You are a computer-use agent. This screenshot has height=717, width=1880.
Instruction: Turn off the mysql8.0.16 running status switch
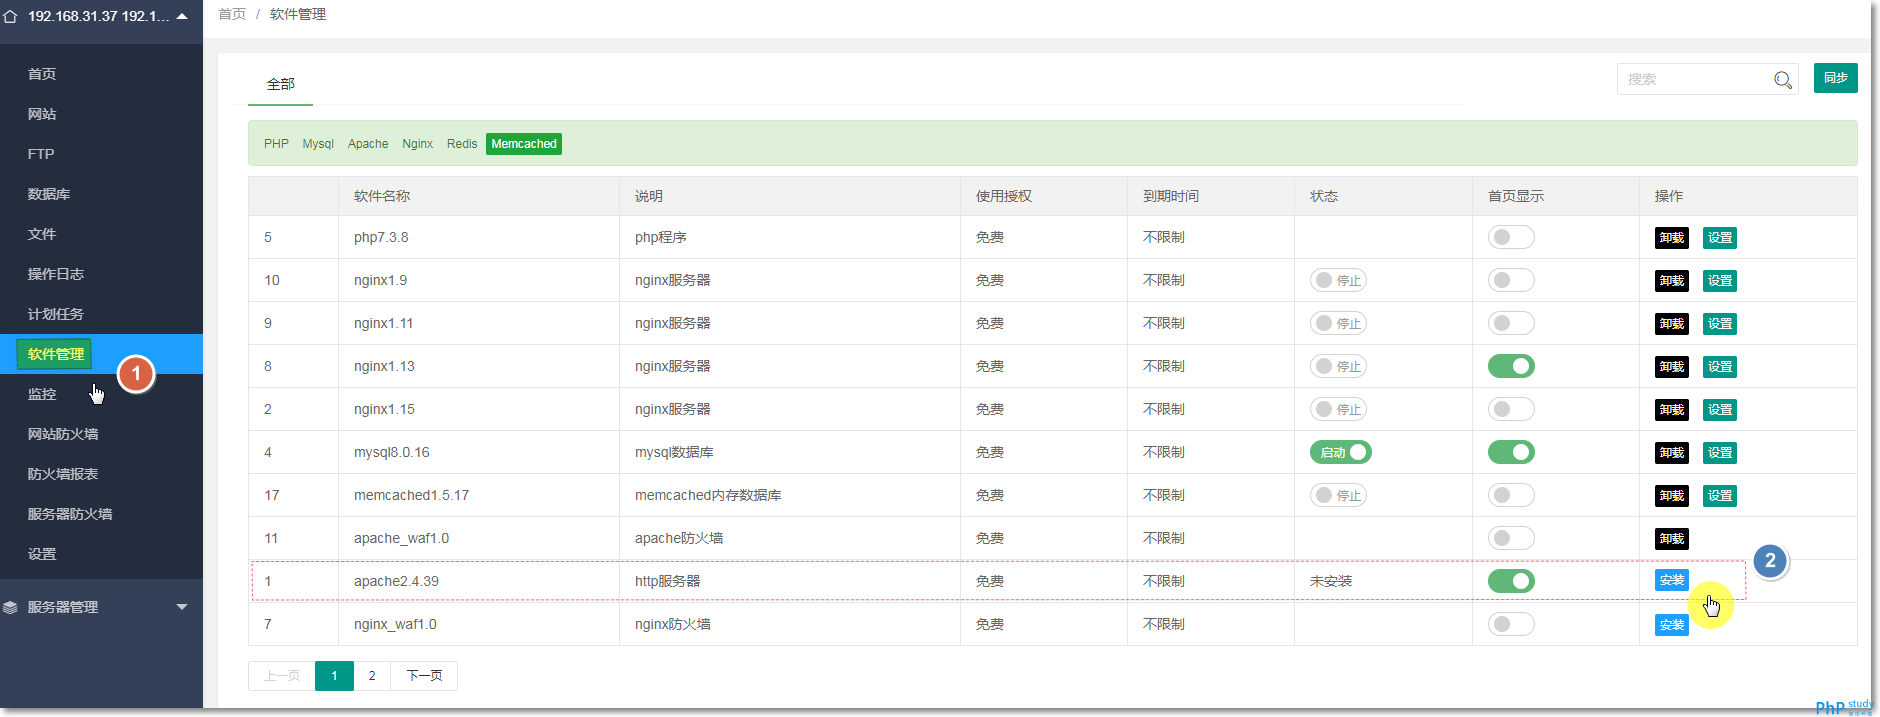pyautogui.click(x=1340, y=453)
